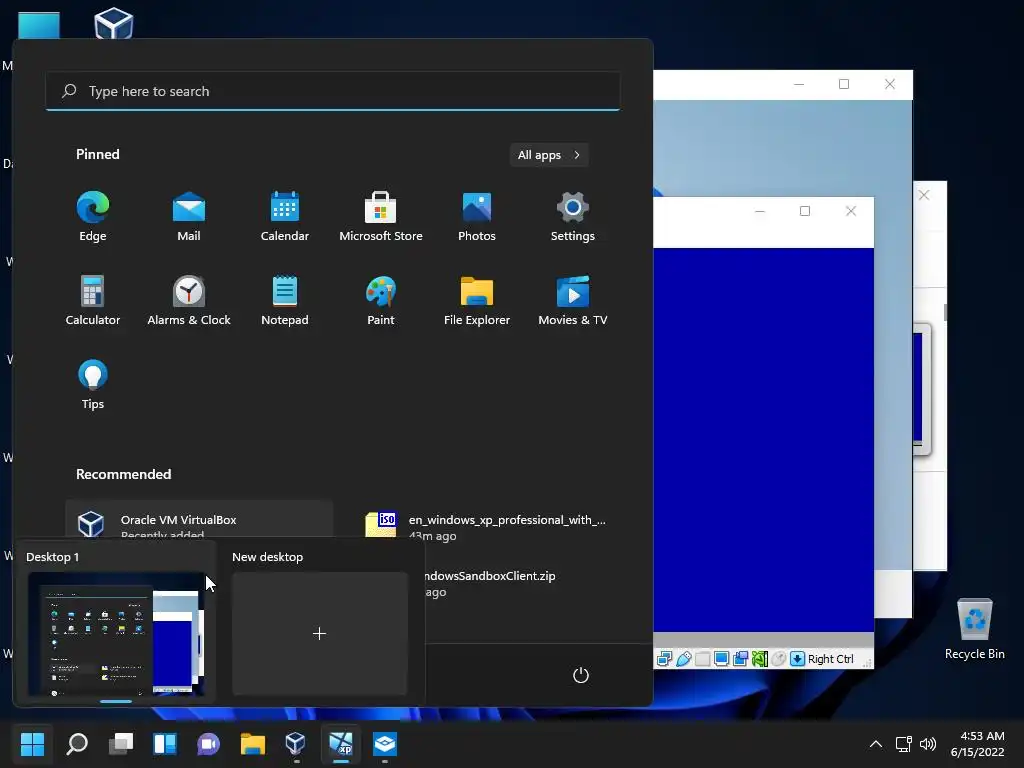Click VM status bar mouse integration icon
The height and width of the screenshot is (768, 1024).
tap(778, 659)
